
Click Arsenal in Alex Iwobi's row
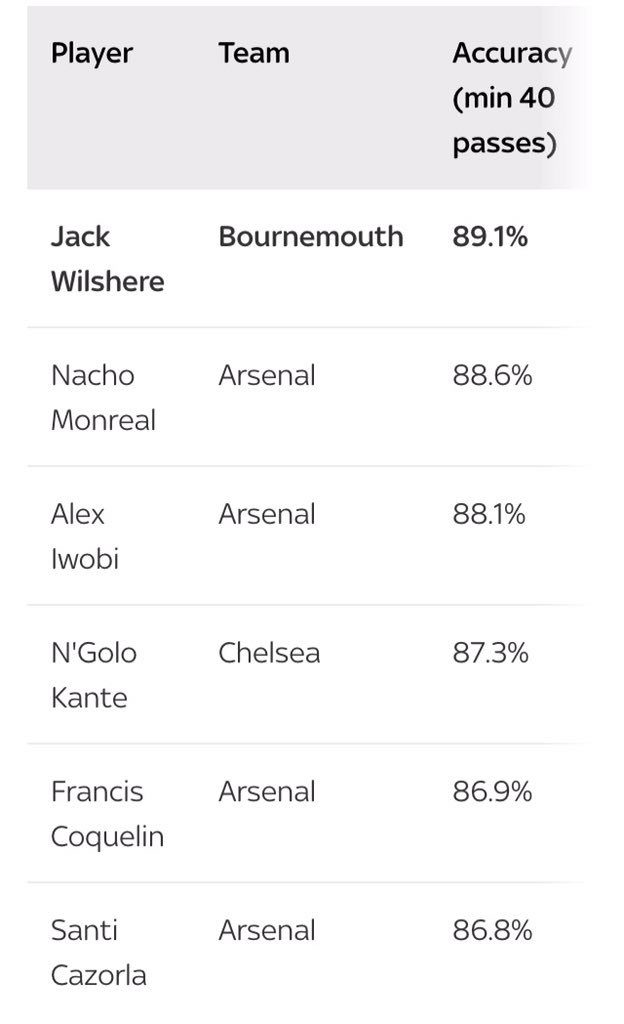point(267,515)
